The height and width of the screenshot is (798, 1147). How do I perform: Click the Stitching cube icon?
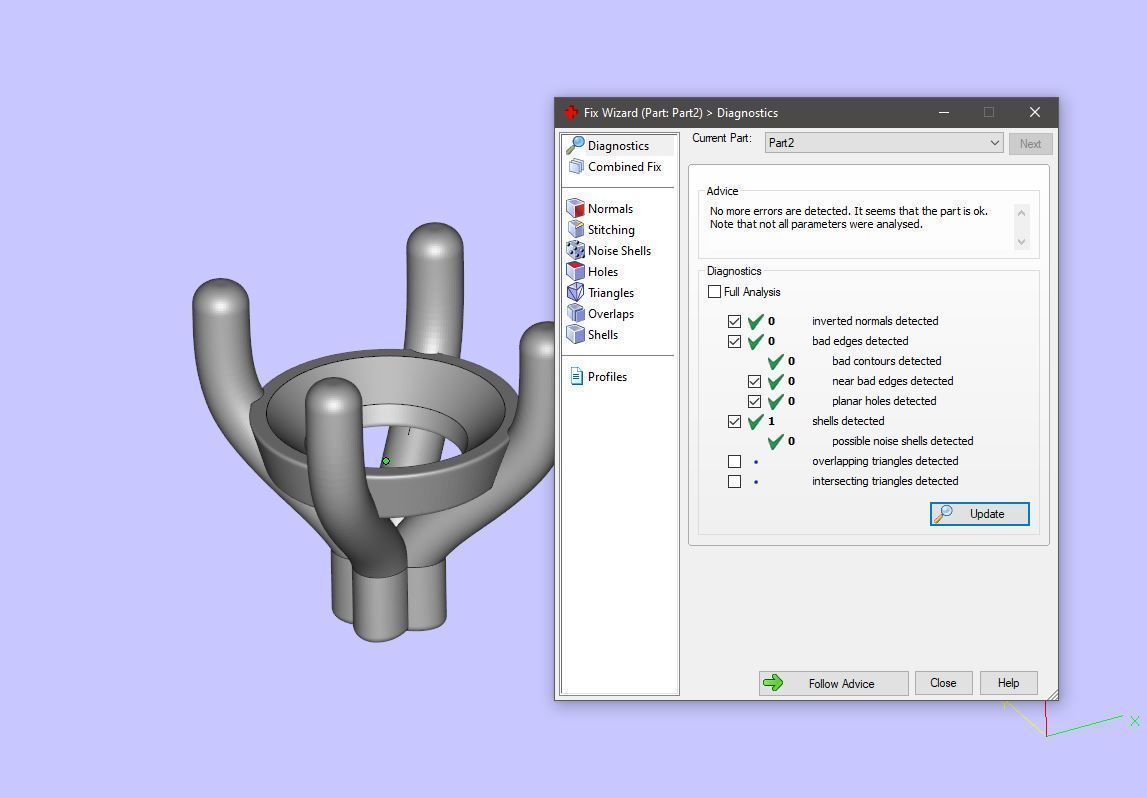pyautogui.click(x=576, y=229)
